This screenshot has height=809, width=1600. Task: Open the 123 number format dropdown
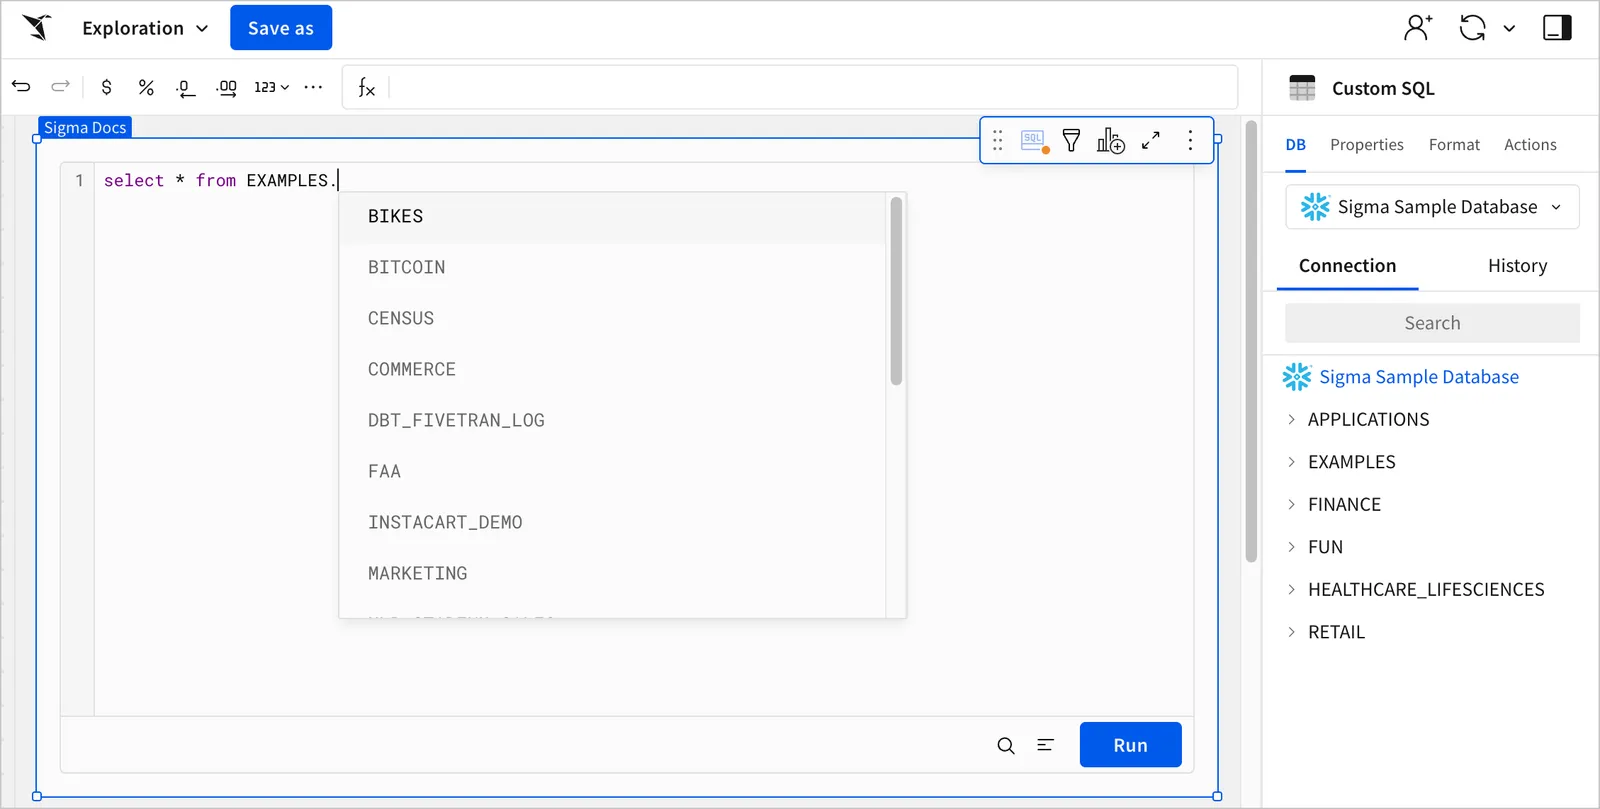(x=271, y=87)
